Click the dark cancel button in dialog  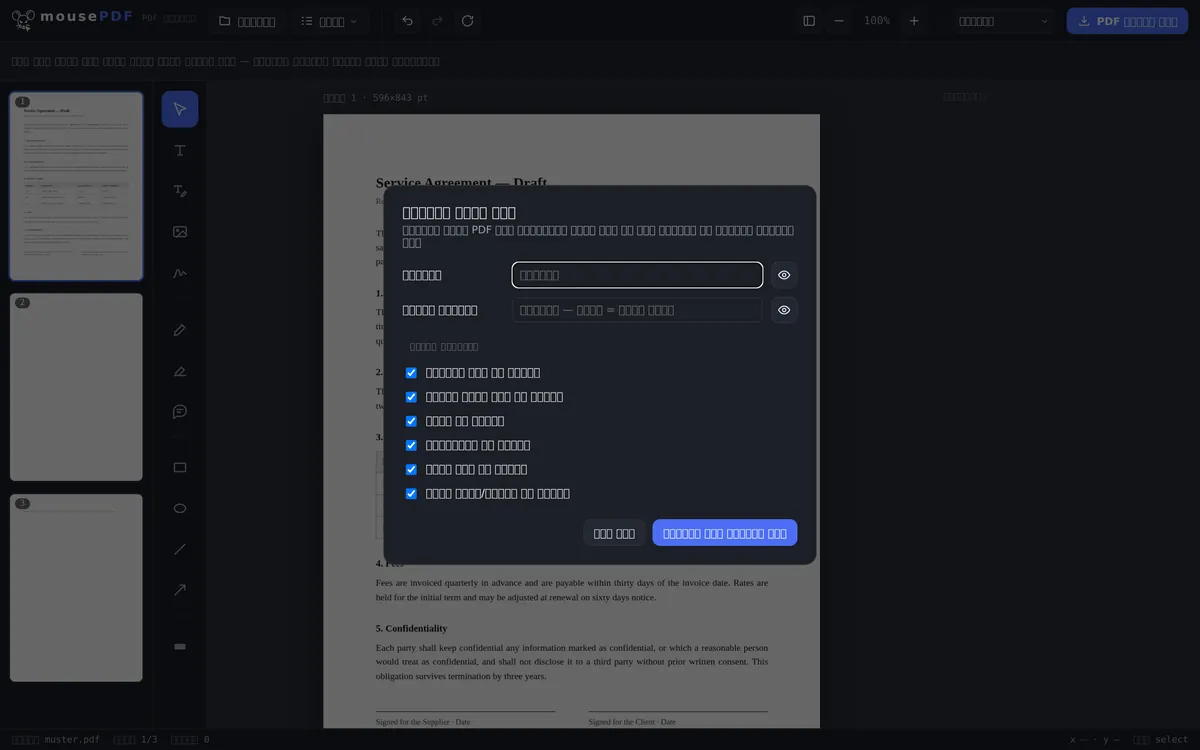pos(614,533)
